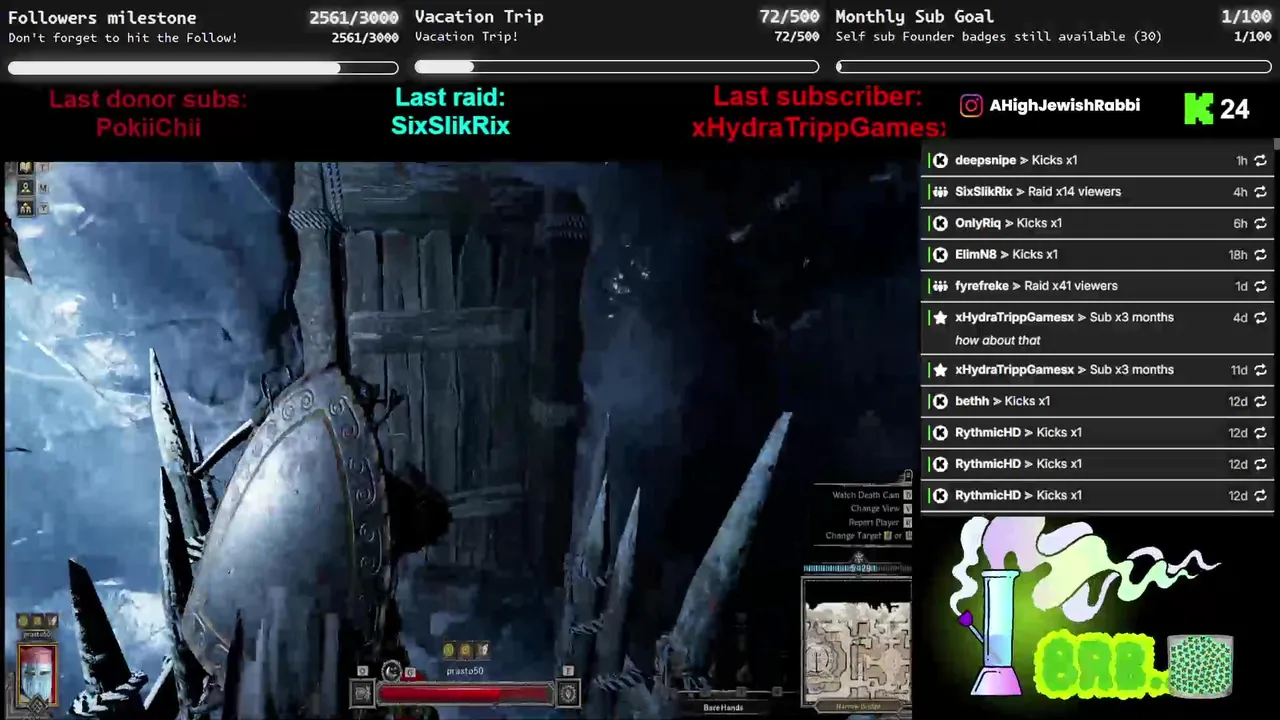Click the xHydraTrippGames last subscriber name
This screenshot has width=1280, height=720.
coord(818,128)
